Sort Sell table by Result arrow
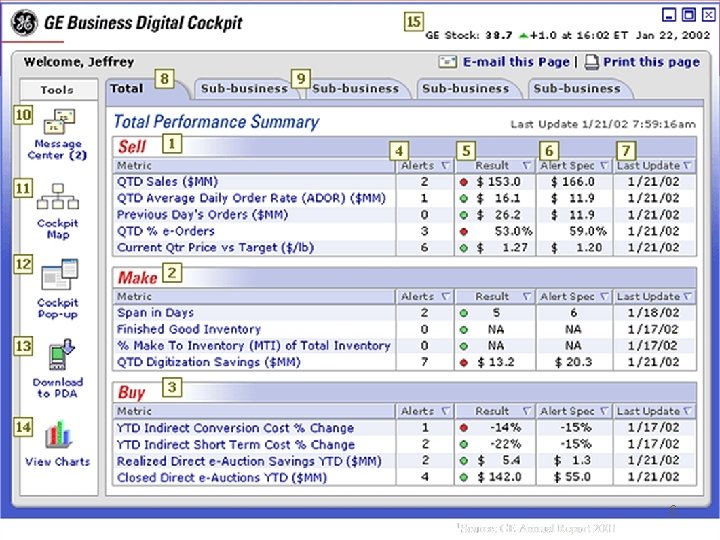Screen dimensions: 720x540 tap(527, 165)
